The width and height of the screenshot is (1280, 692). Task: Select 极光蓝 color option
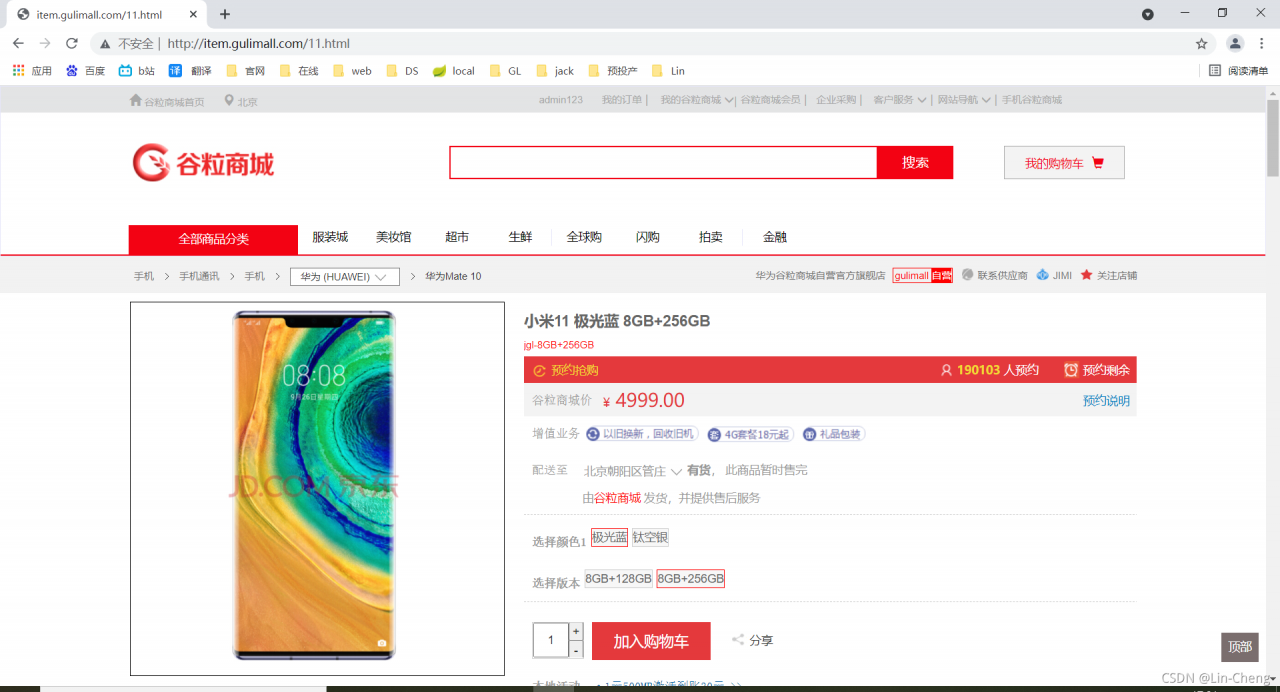[x=609, y=537]
